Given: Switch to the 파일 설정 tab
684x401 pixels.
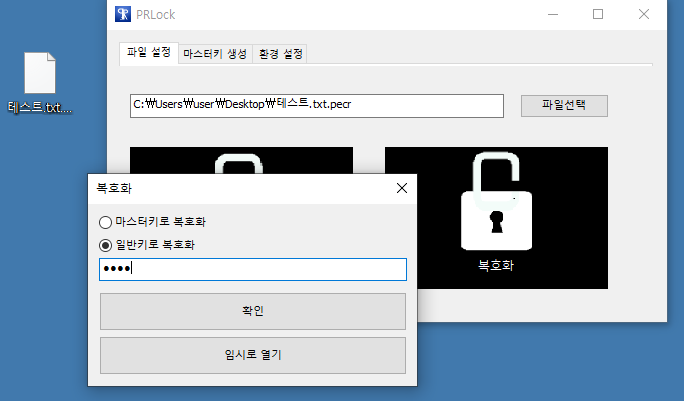Looking at the screenshot, I should coord(149,53).
